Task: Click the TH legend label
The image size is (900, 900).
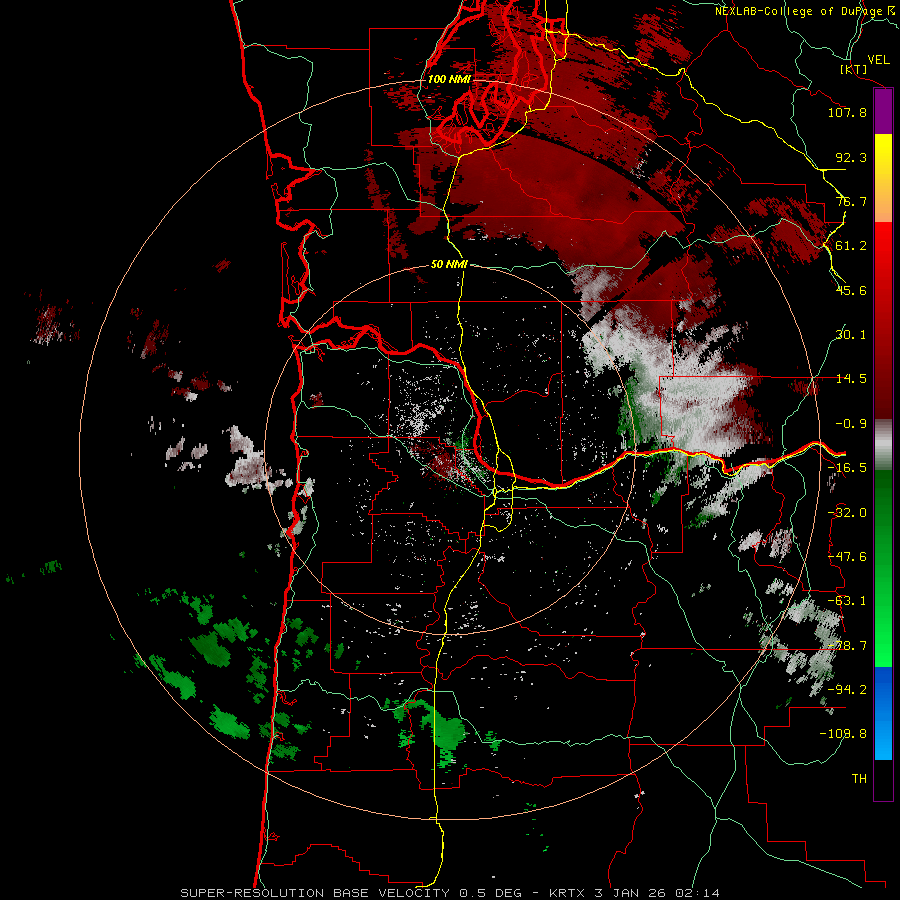Action: click(859, 778)
